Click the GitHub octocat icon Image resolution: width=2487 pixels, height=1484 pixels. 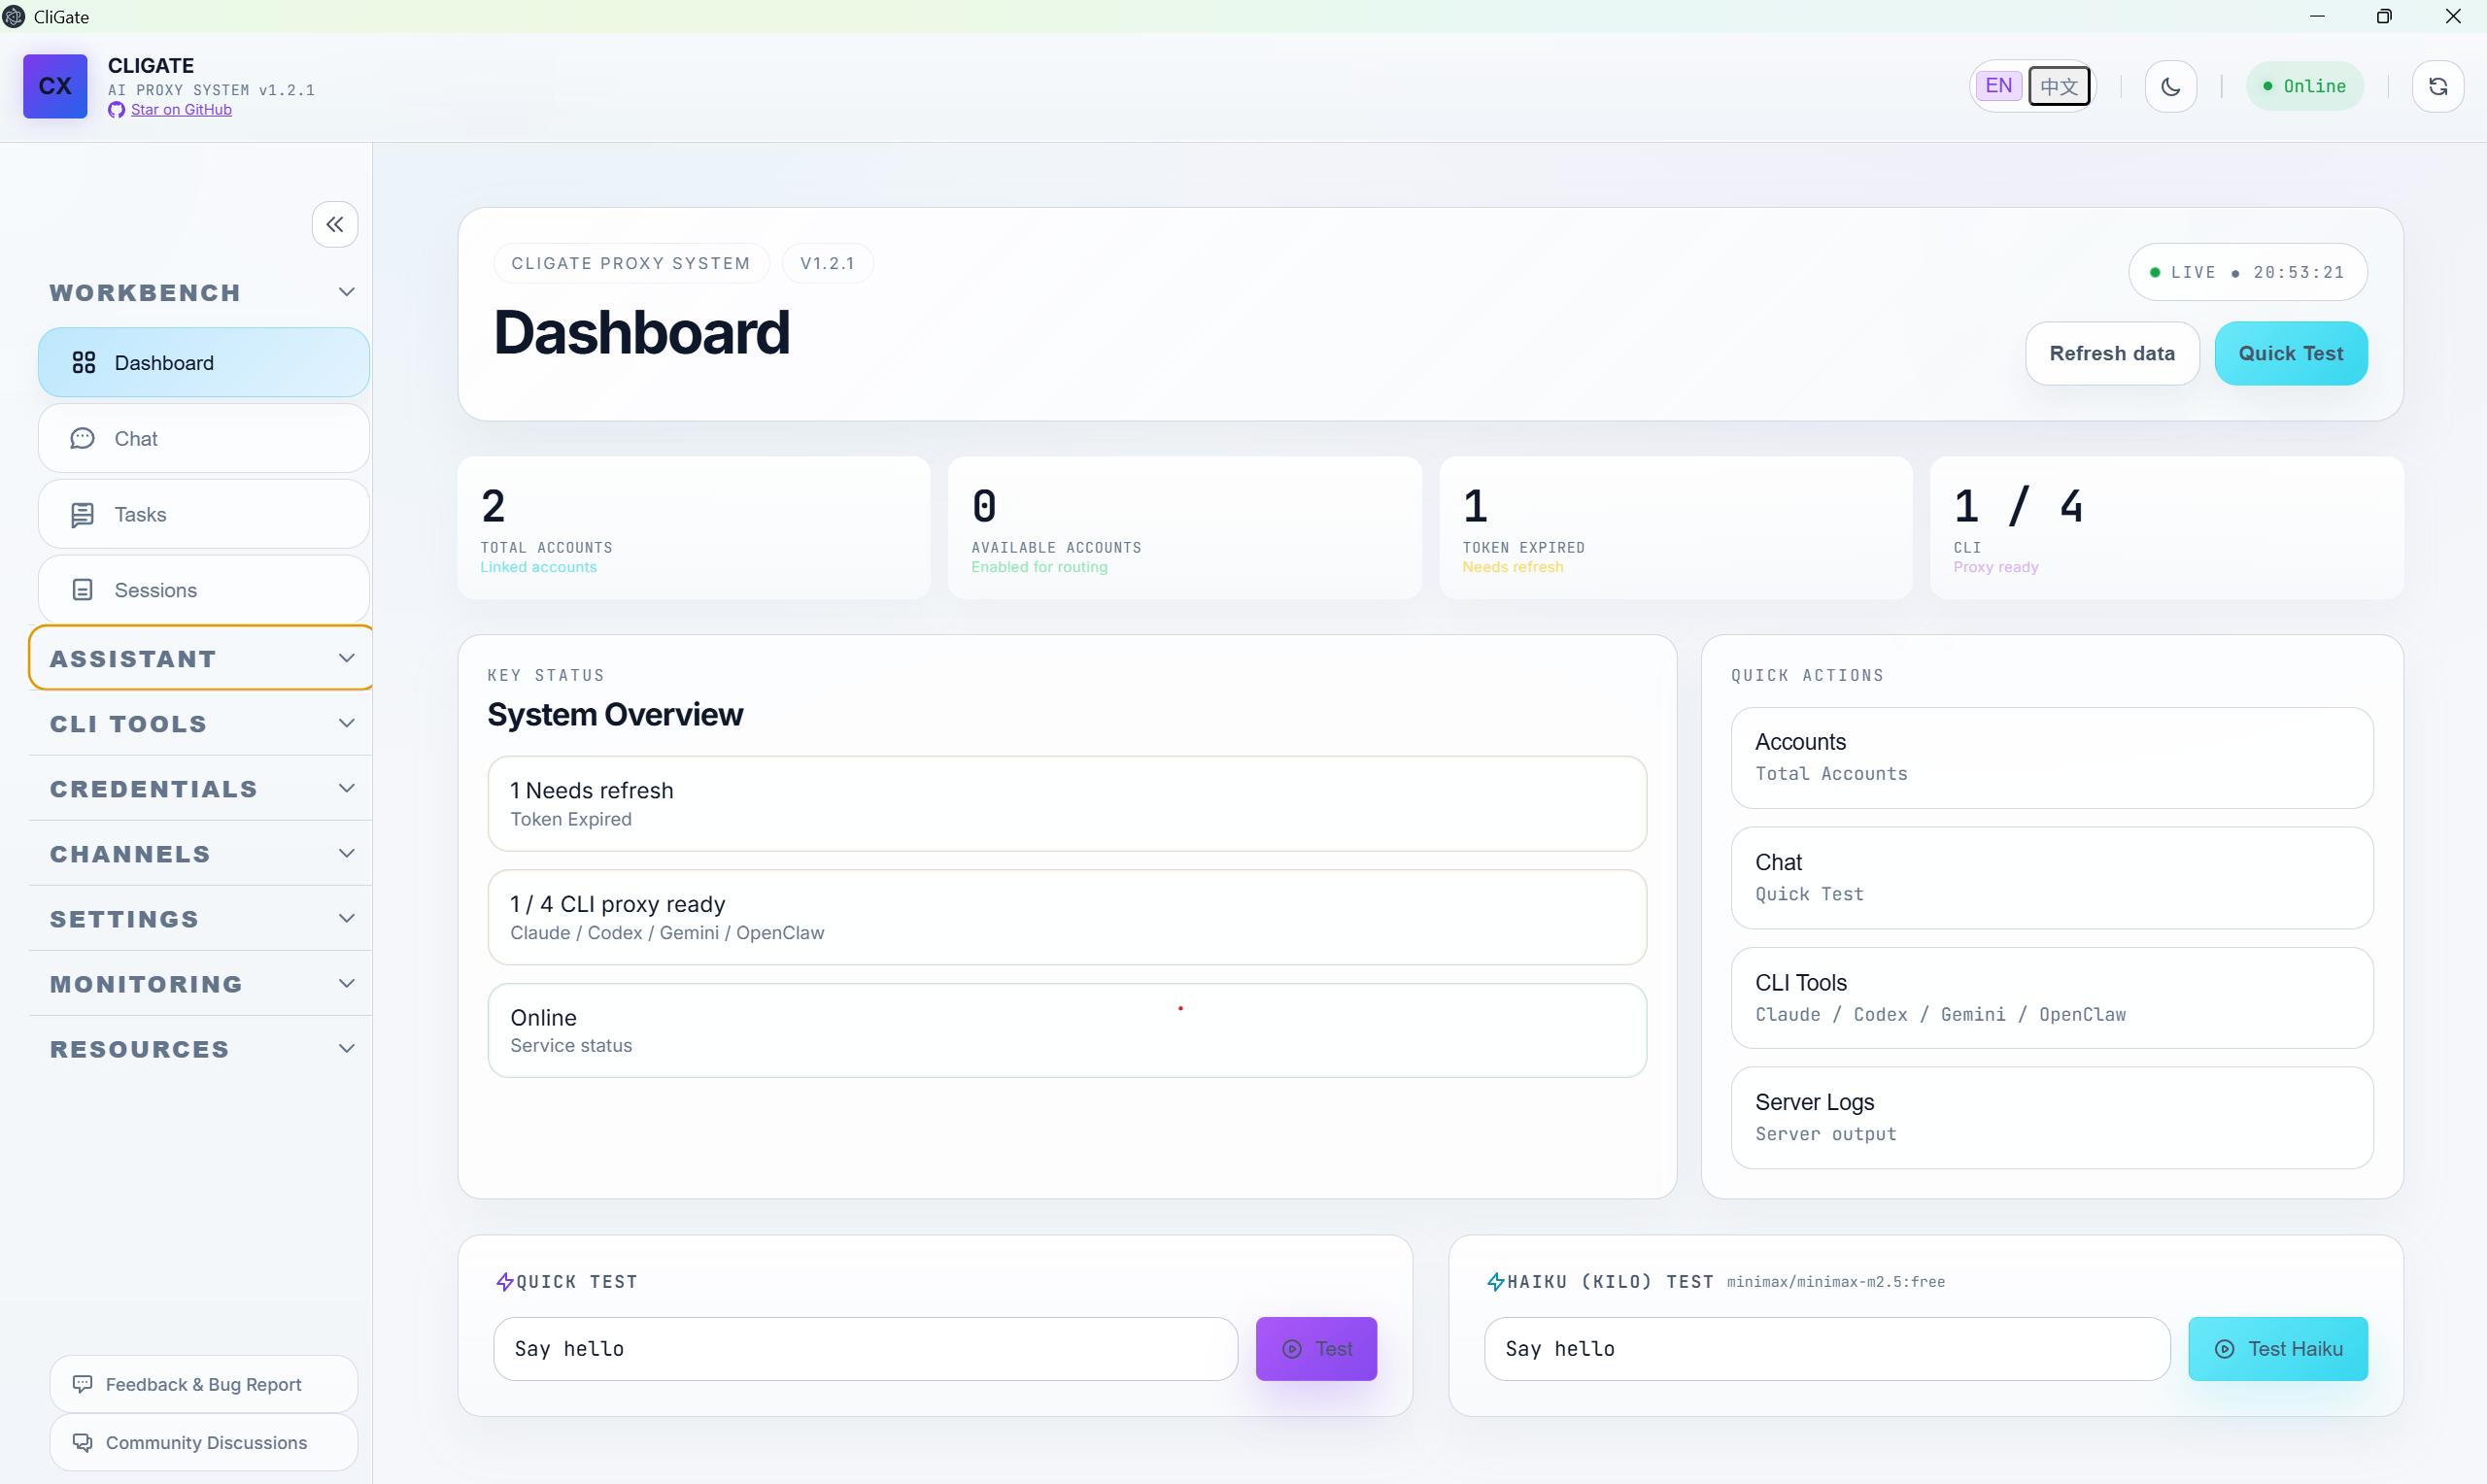point(117,110)
